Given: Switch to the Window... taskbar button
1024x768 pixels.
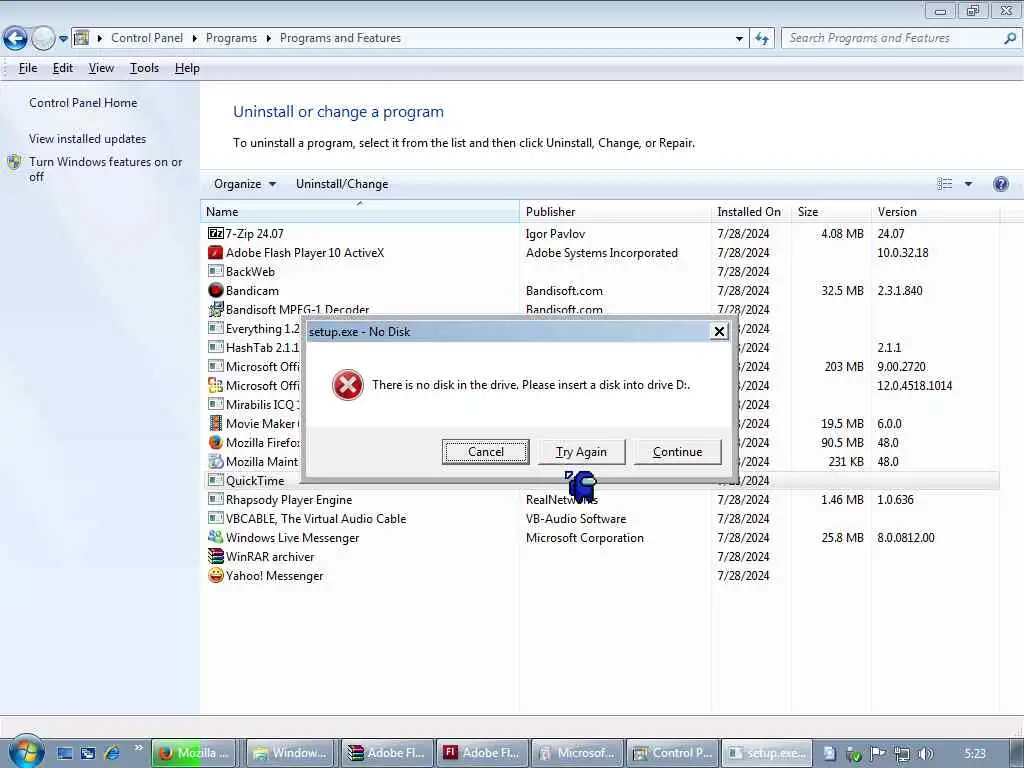Looking at the screenshot, I should (x=290, y=753).
